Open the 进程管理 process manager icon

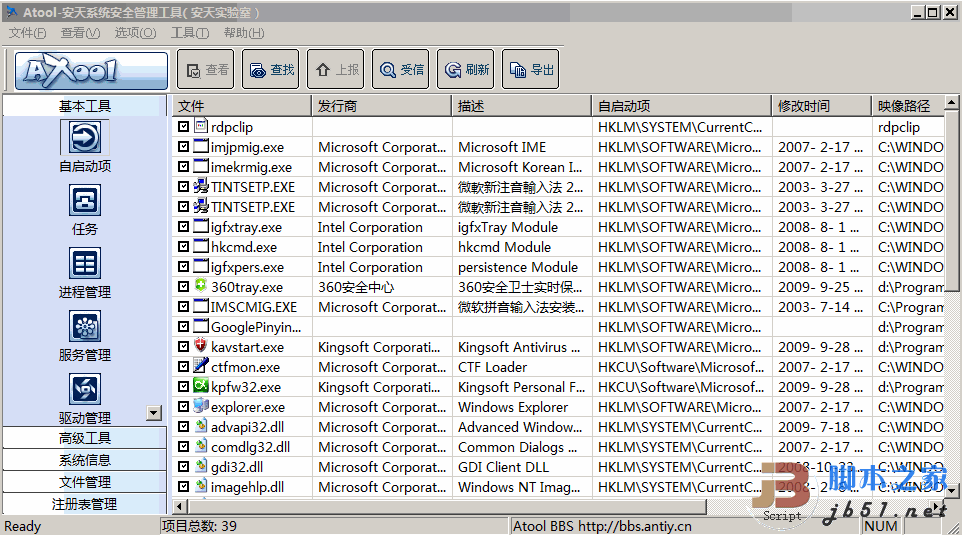point(85,264)
